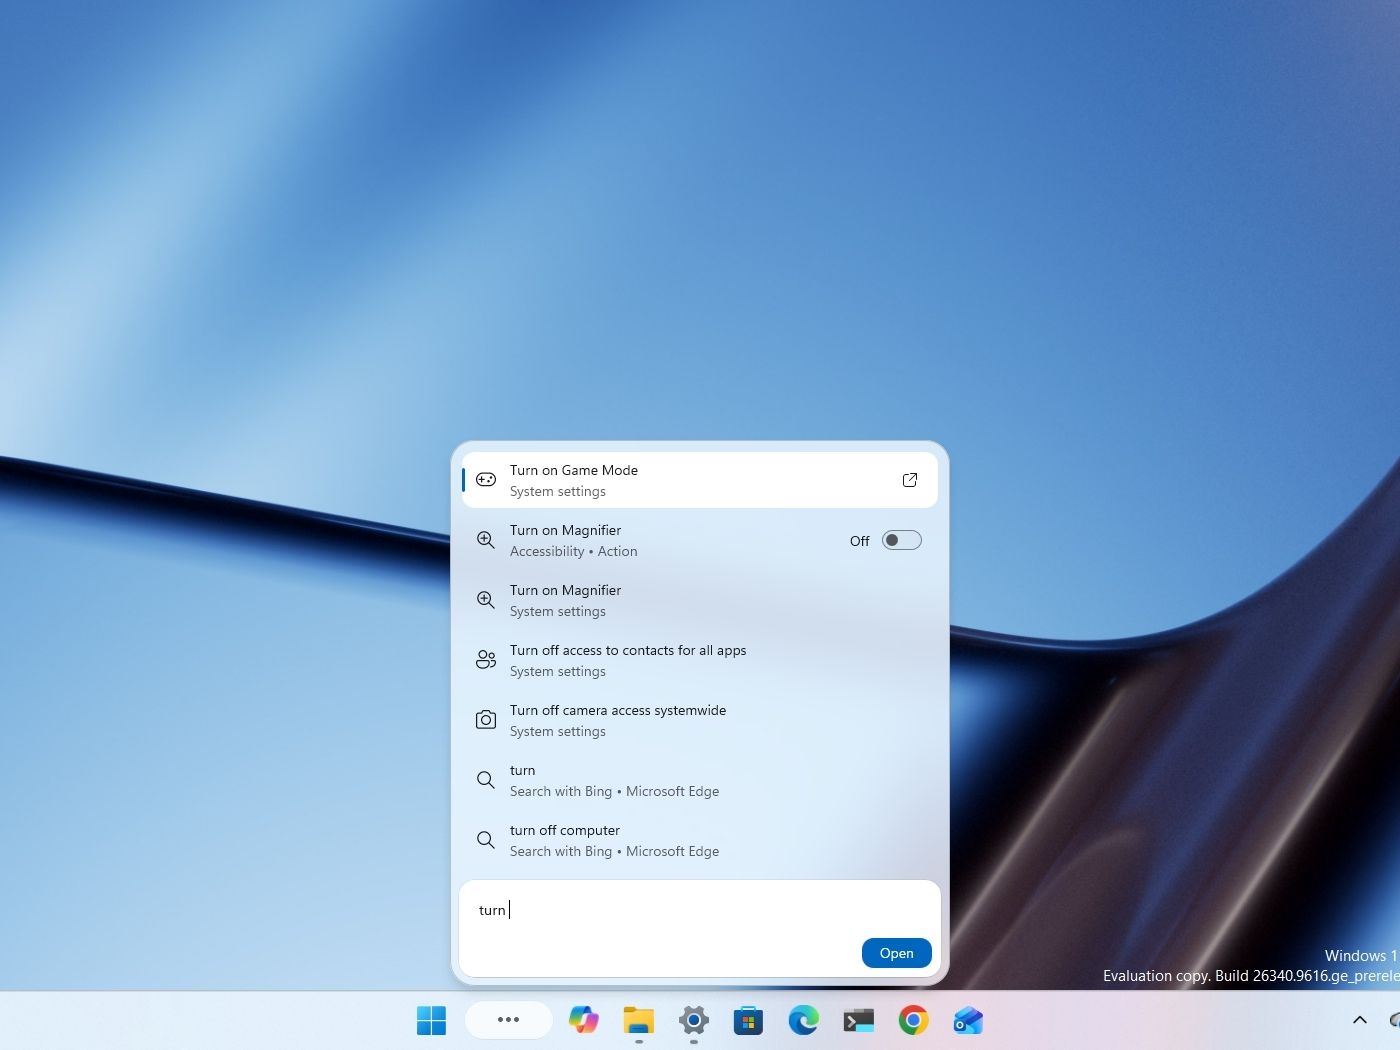Click the three-dots search pill on taskbar
1400x1050 pixels.
tap(508, 1020)
